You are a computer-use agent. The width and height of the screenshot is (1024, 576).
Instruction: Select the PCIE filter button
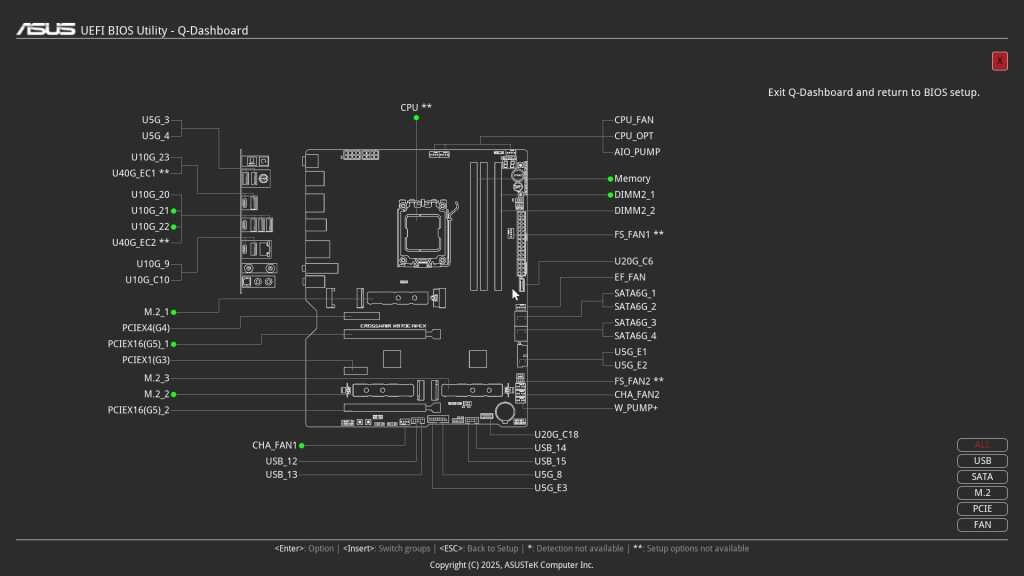tap(982, 509)
